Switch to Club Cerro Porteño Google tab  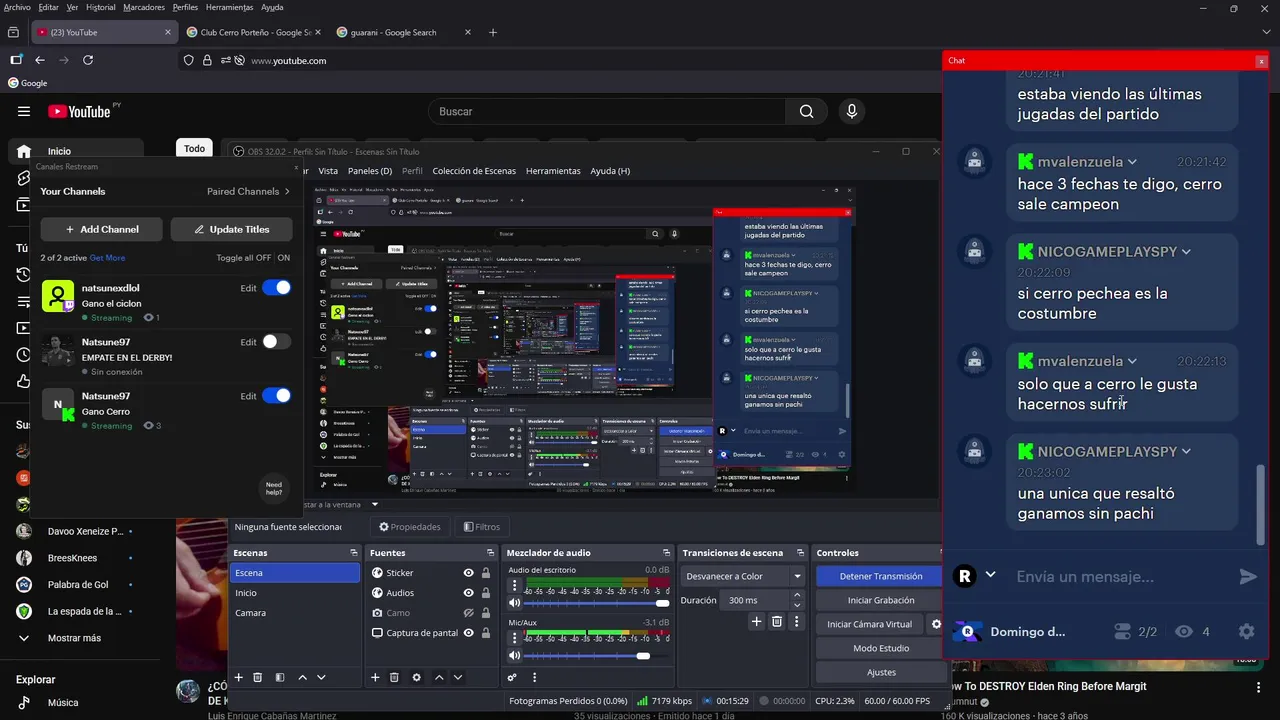click(x=255, y=32)
